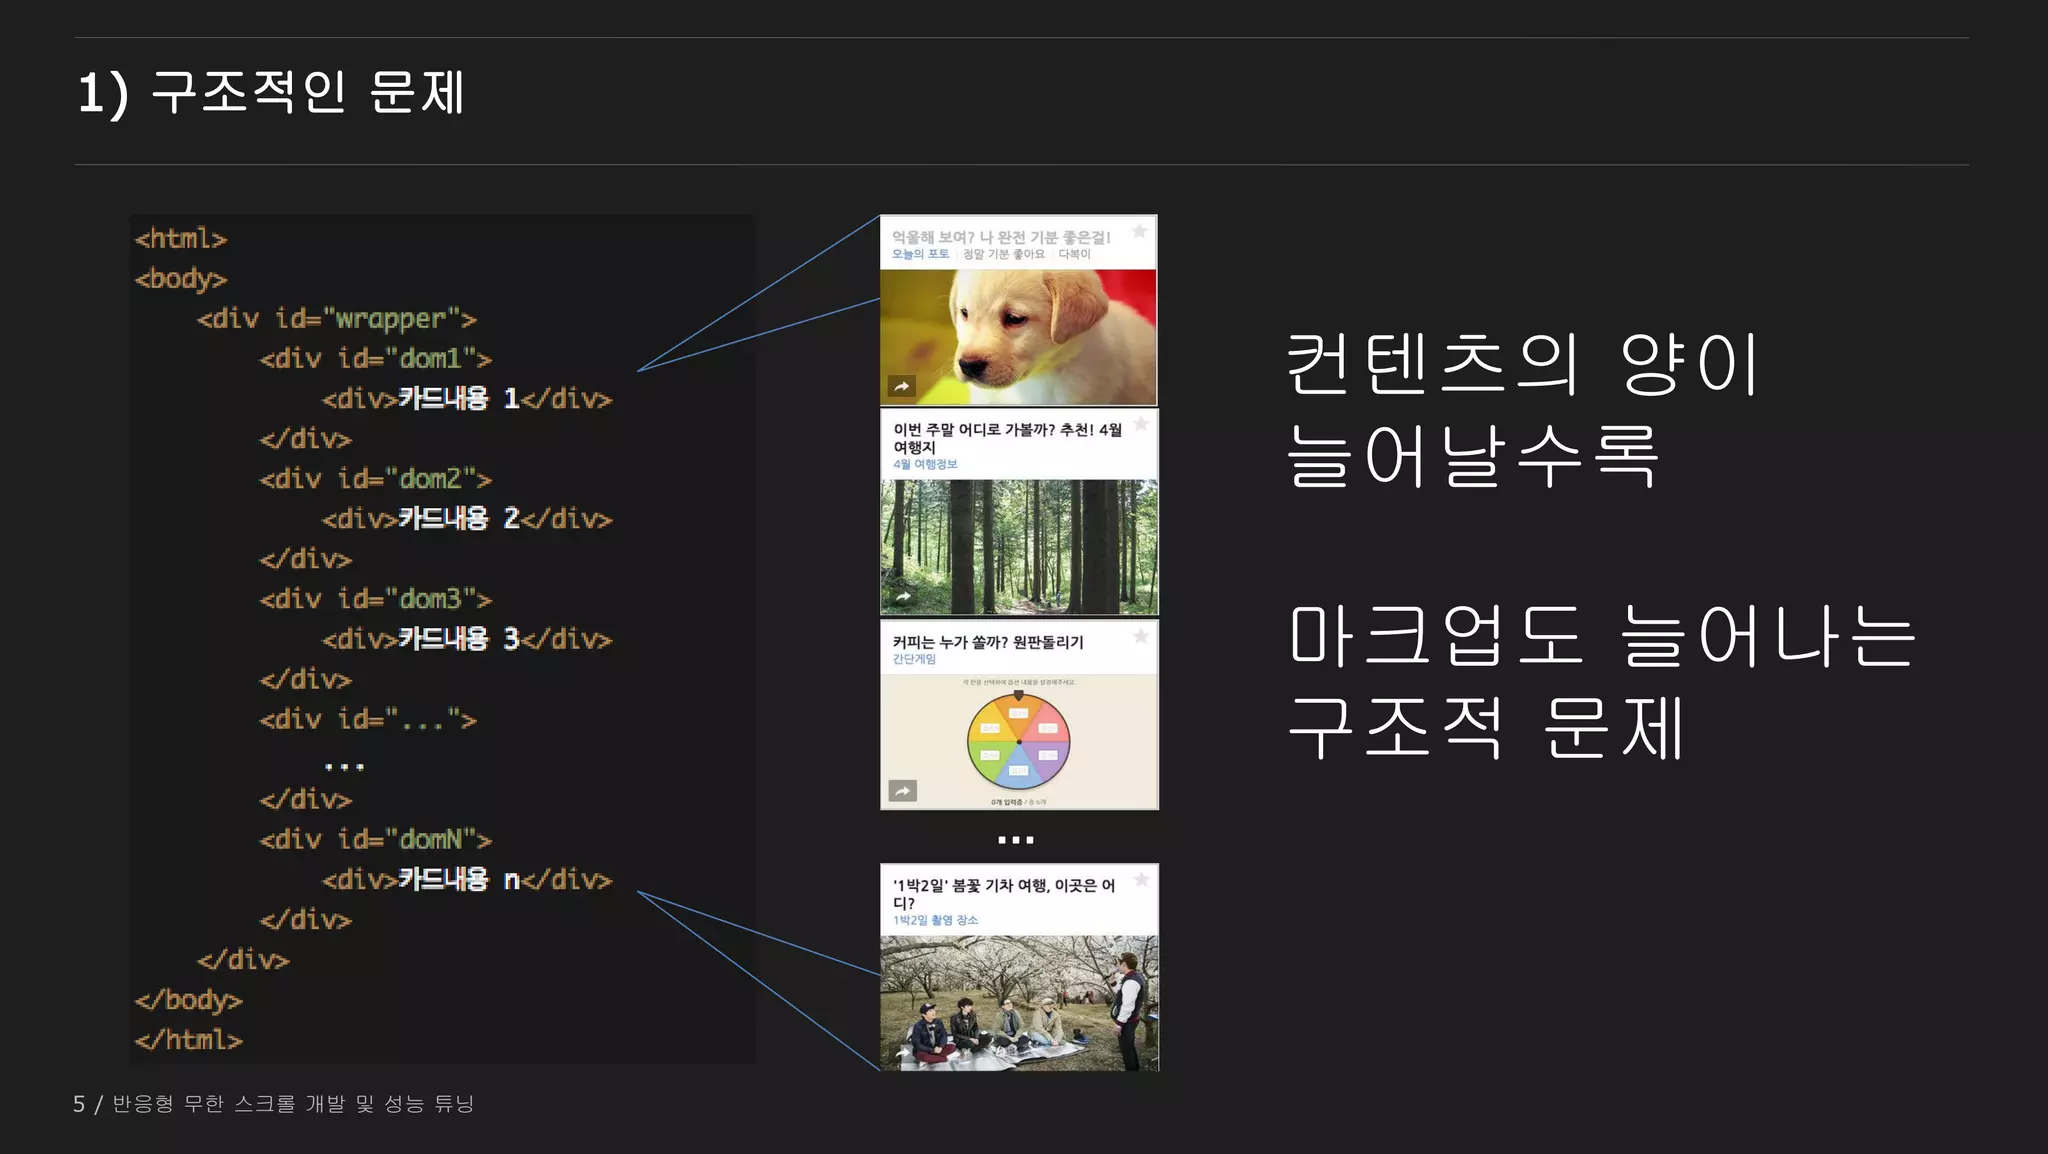Click the headline '1박2일' 봄꽃 기차 여행
2048x1154 pixels.
click(1003, 894)
